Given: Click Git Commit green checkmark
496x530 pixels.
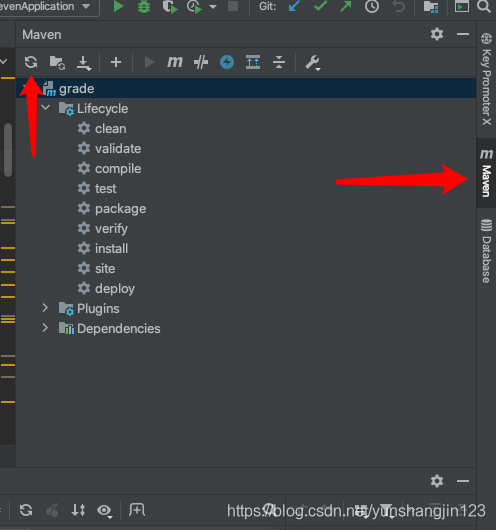Looking at the screenshot, I should tap(320, 6).
